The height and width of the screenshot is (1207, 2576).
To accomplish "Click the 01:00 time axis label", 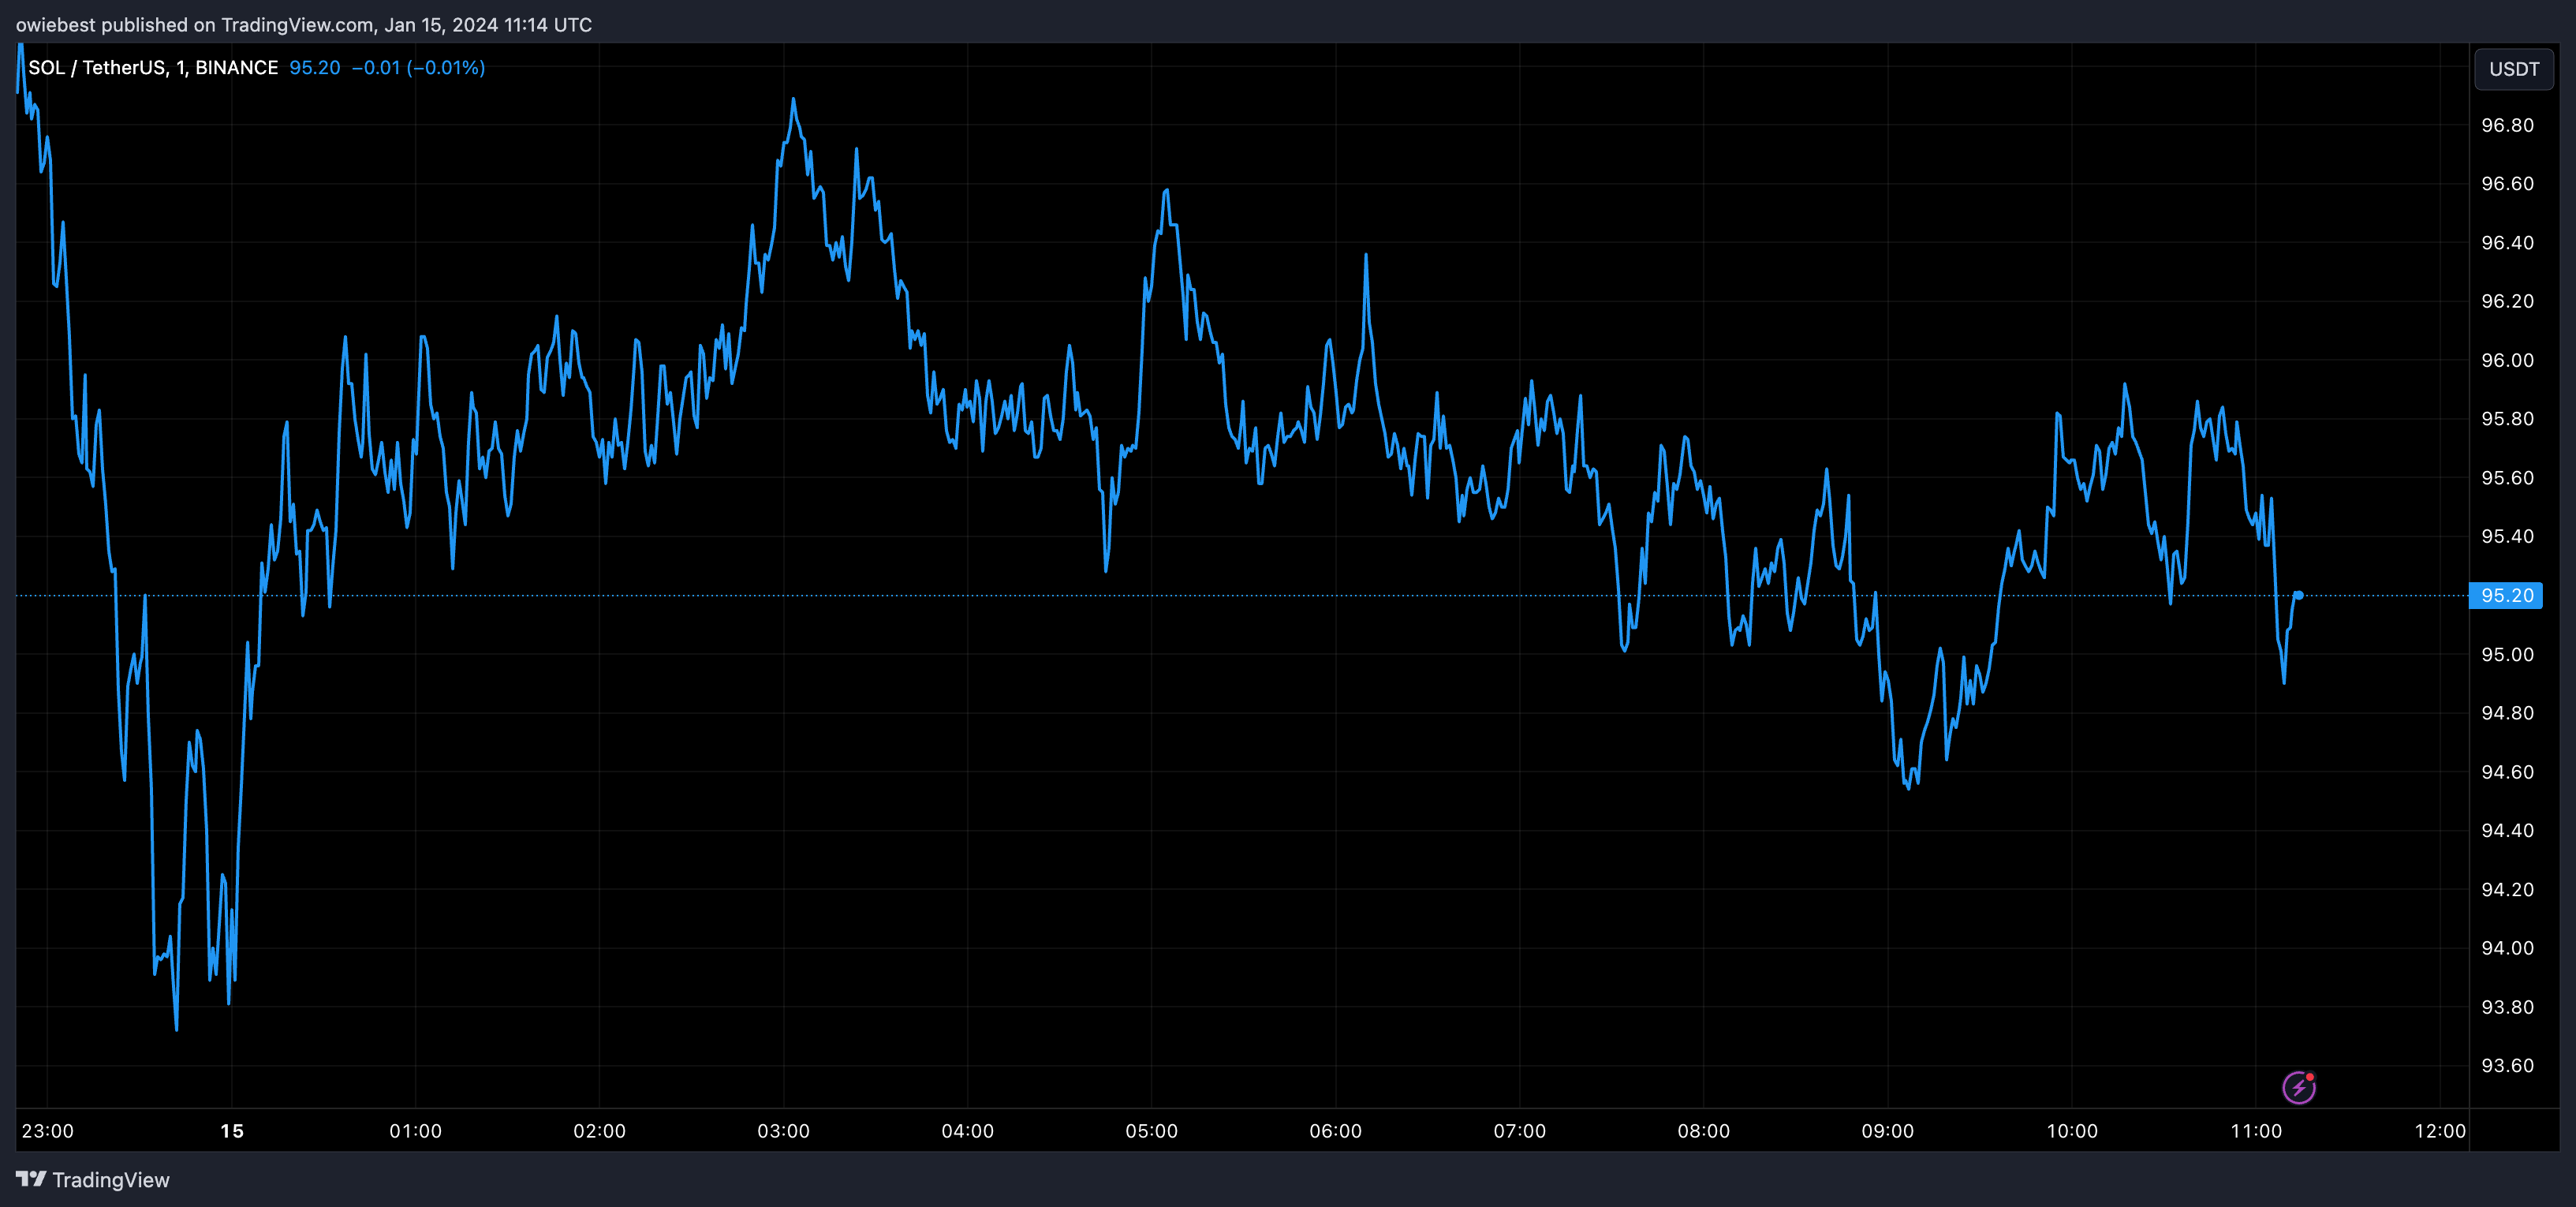I will (416, 1131).
